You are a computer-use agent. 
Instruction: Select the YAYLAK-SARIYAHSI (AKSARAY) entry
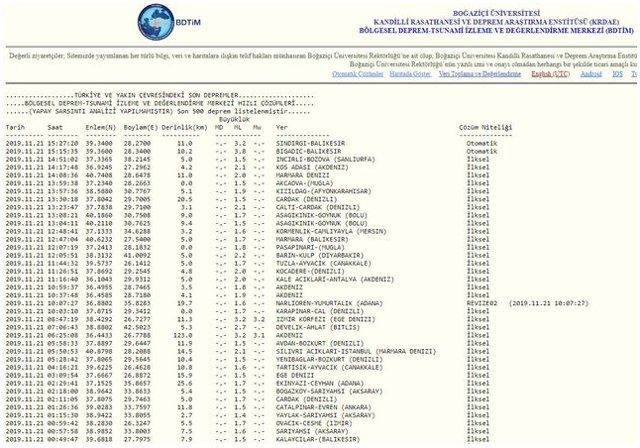(x=325, y=415)
